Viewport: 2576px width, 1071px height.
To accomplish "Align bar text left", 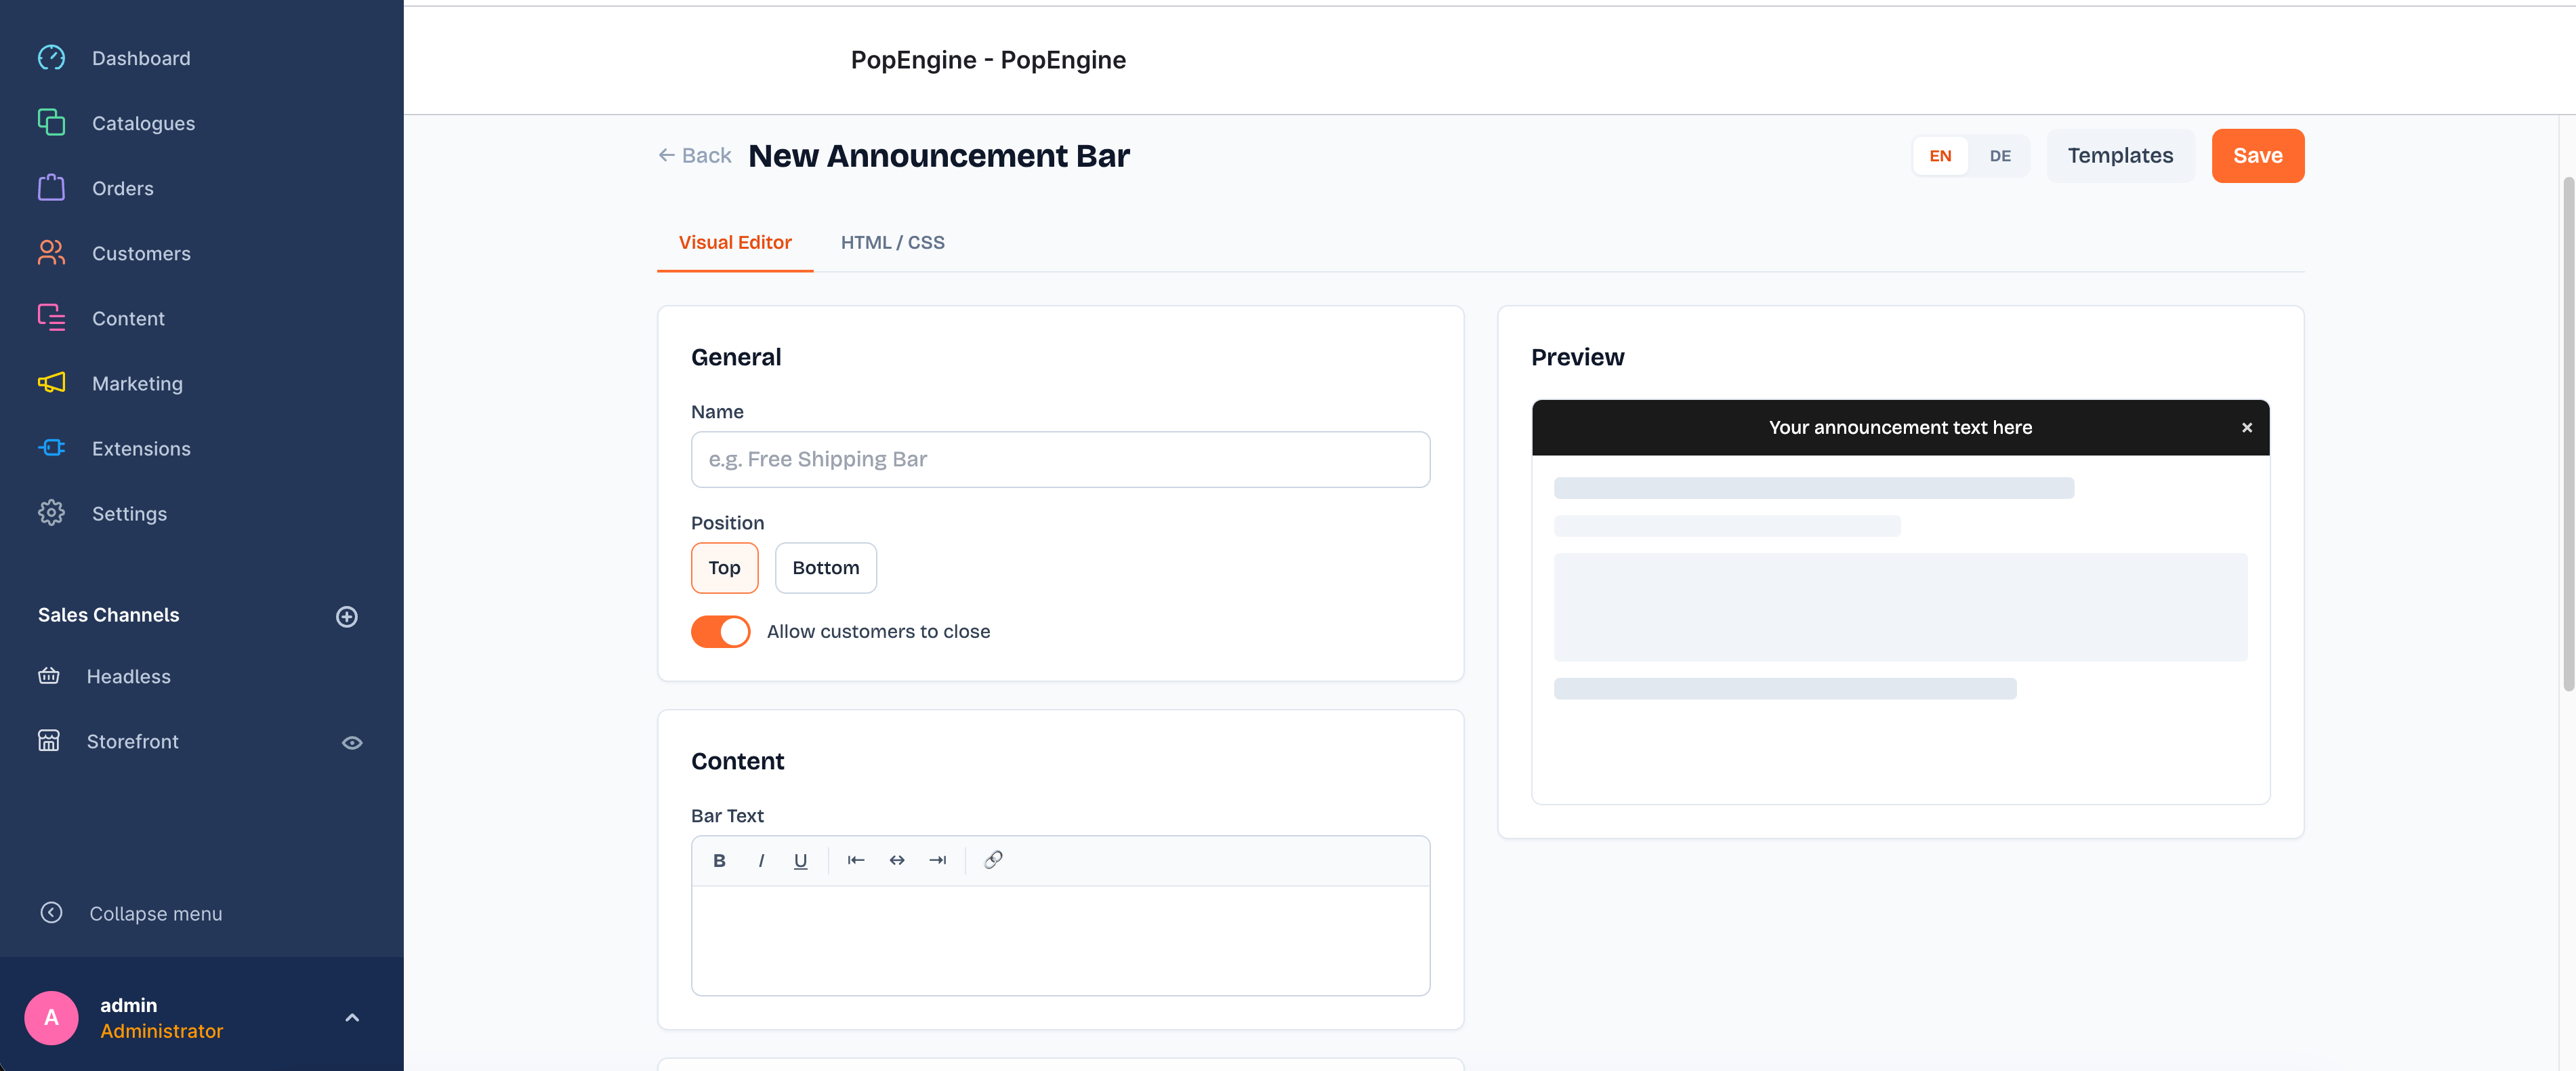I will [856, 860].
